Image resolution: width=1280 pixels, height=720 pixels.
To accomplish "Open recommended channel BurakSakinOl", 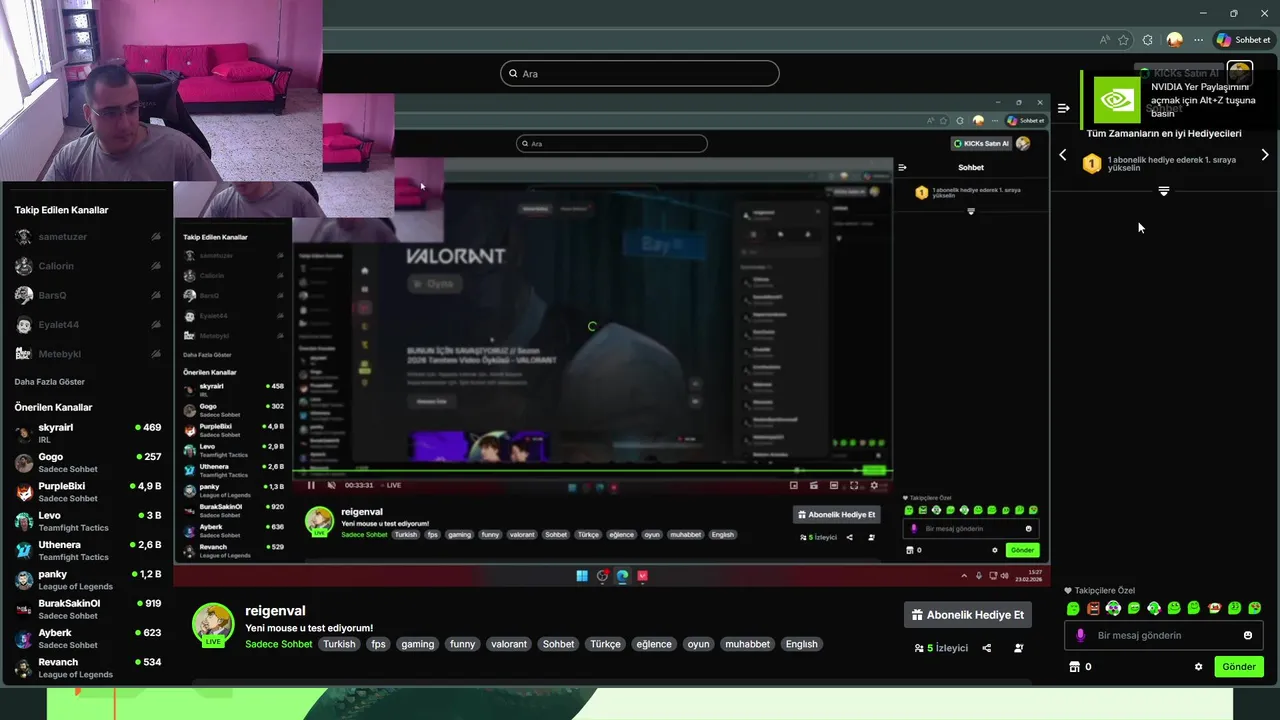I will point(88,609).
